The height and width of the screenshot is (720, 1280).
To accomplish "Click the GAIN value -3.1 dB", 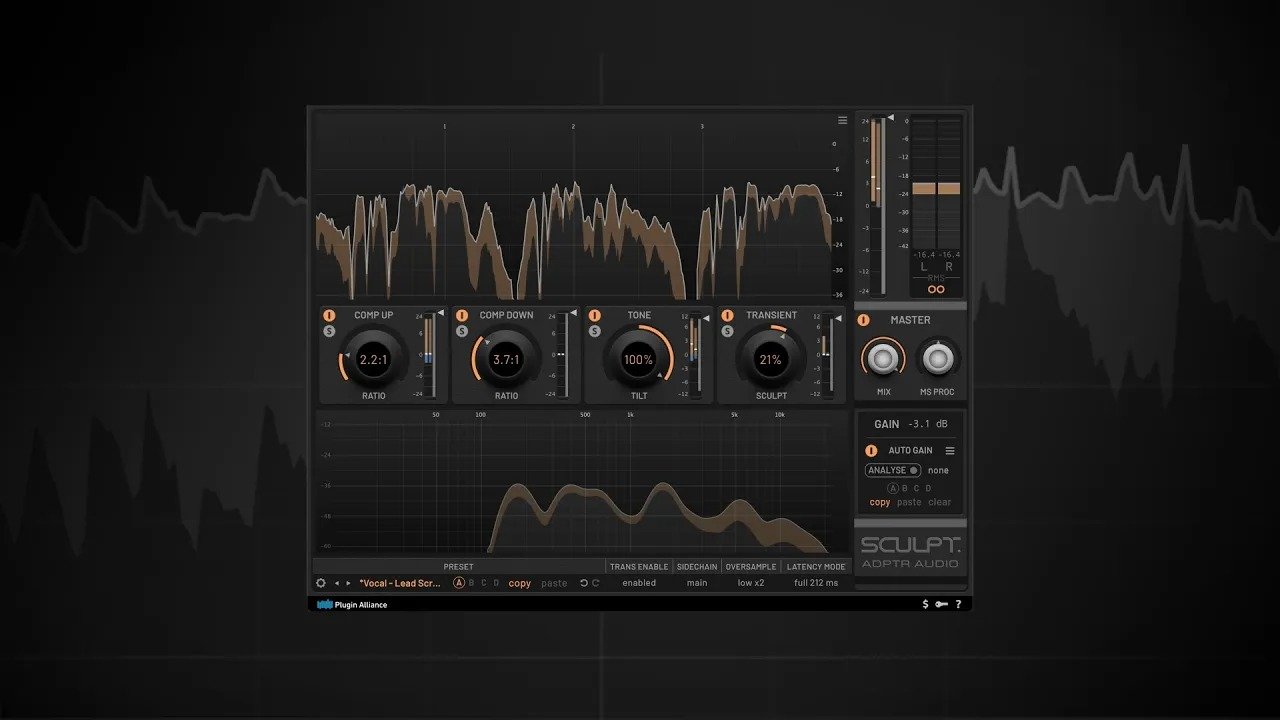I will tap(928, 424).
